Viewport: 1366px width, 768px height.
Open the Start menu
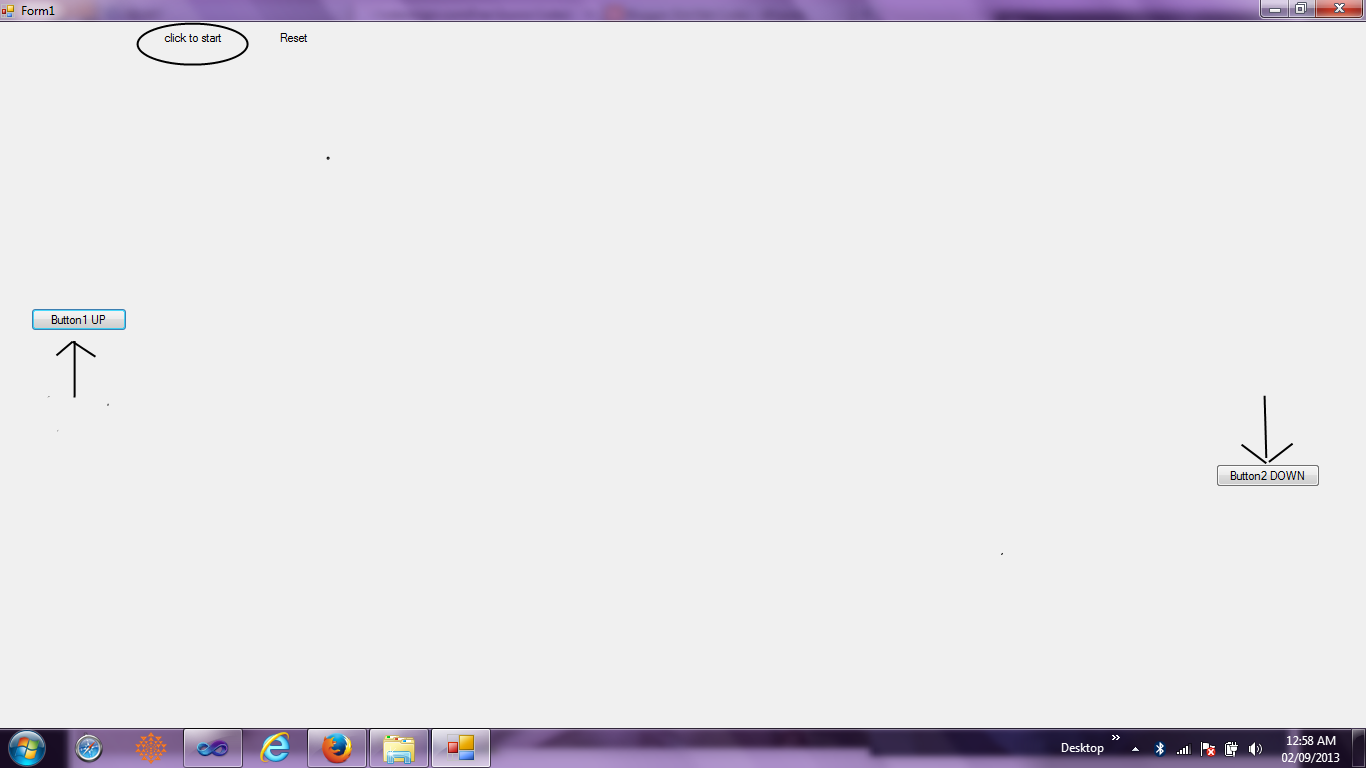24,748
